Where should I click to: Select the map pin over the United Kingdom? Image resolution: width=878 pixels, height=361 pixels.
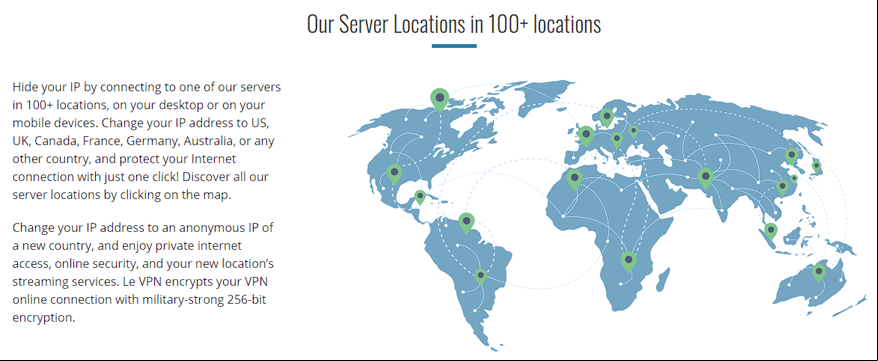(x=586, y=135)
